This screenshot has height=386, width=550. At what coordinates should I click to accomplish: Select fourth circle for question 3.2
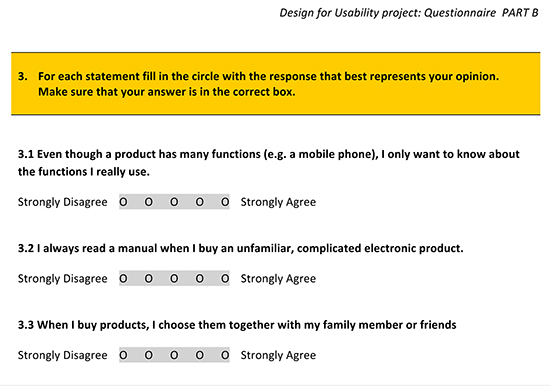coord(200,278)
